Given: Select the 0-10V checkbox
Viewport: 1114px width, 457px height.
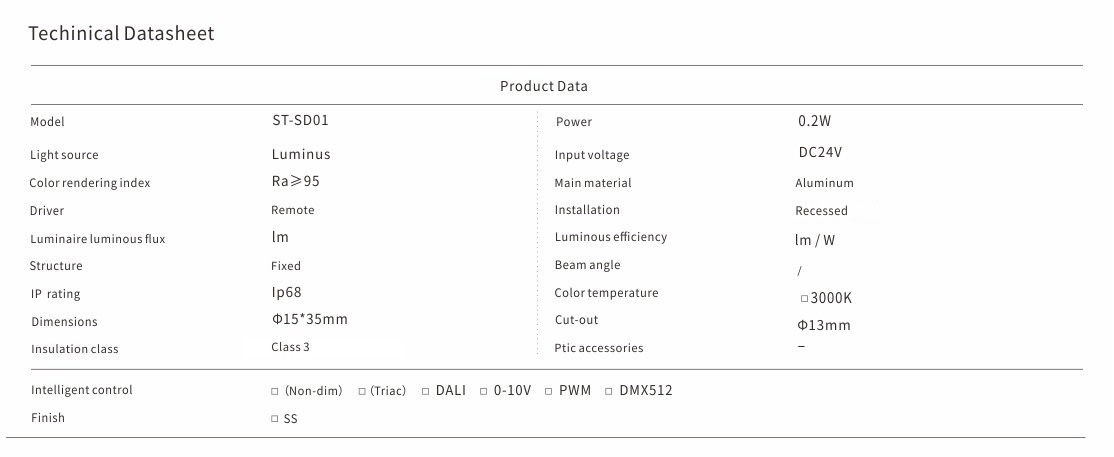Looking at the screenshot, I should click(x=484, y=391).
